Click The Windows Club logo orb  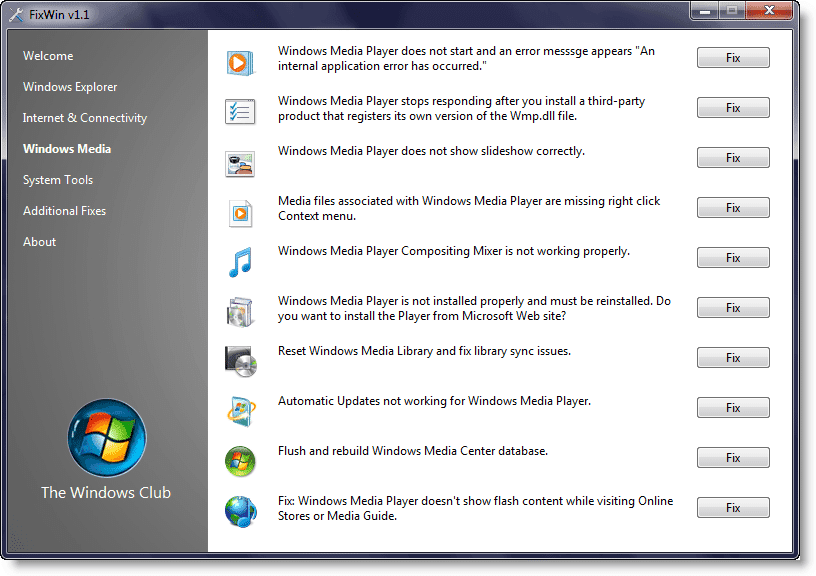[x=107, y=438]
